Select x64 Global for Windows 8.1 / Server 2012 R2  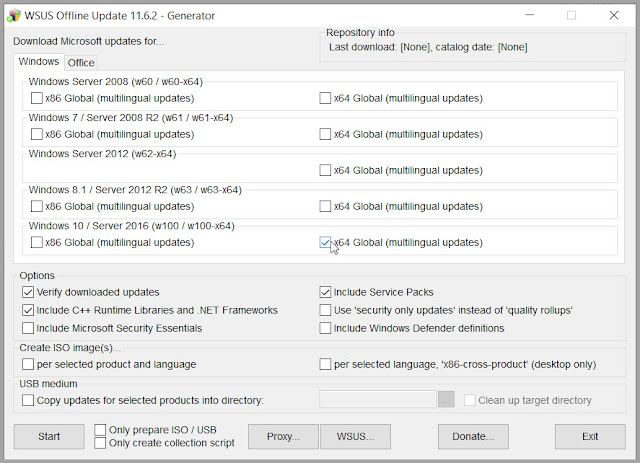[x=325, y=206]
